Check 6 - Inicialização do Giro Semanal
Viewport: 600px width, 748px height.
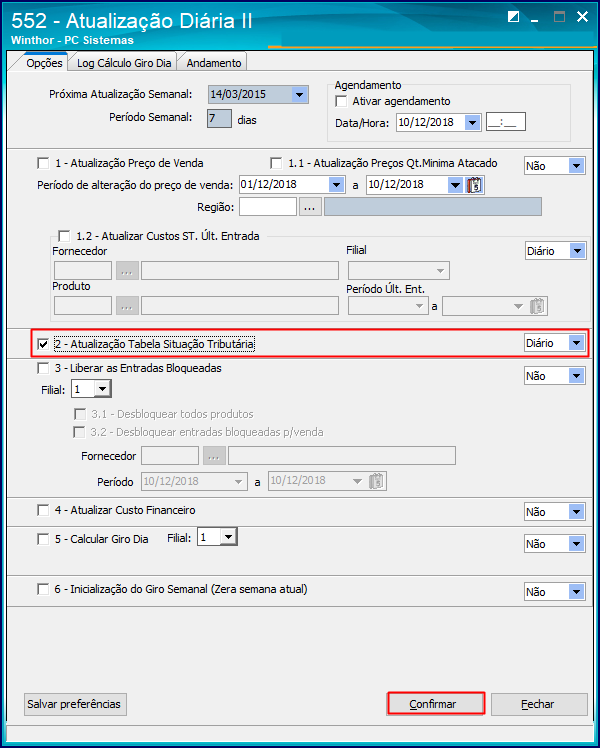click(x=43, y=590)
